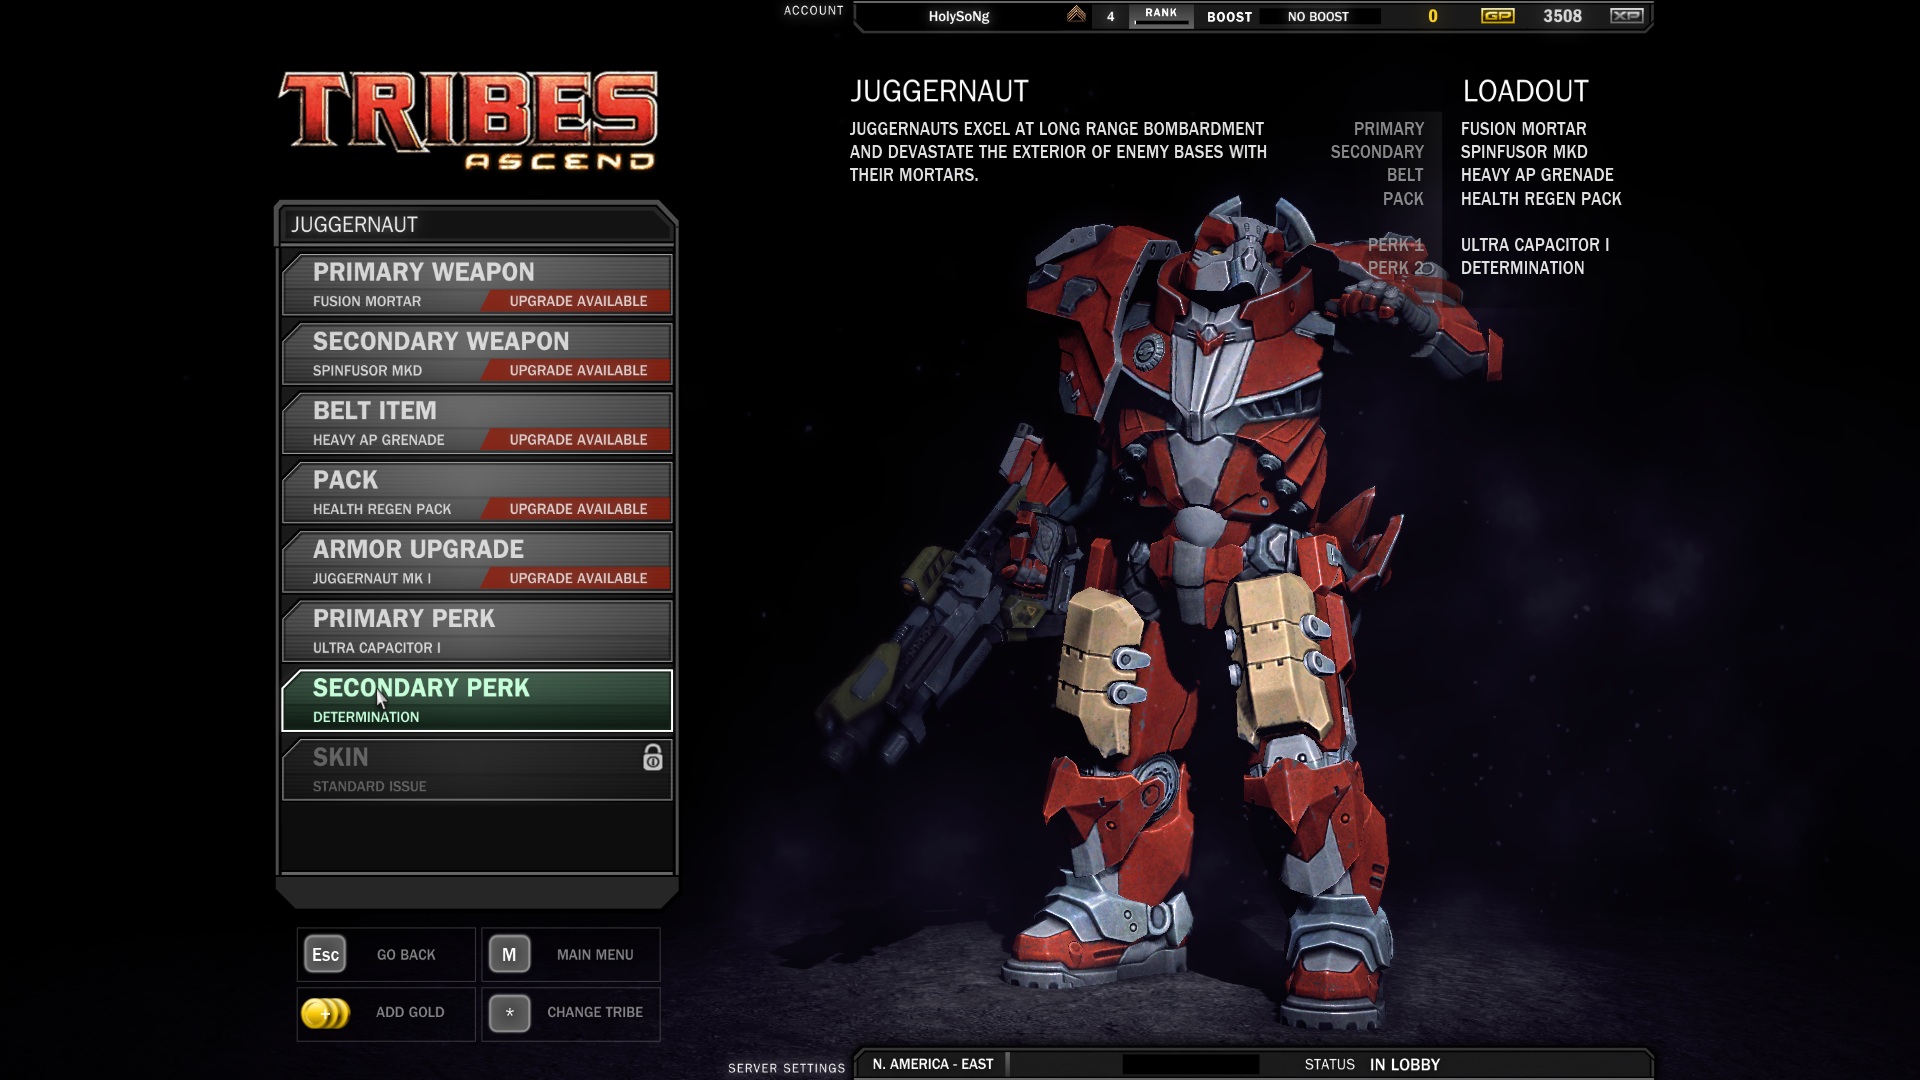This screenshot has width=1920, height=1080.
Task: Click the rank chevron insignia icon
Action: (1076, 15)
